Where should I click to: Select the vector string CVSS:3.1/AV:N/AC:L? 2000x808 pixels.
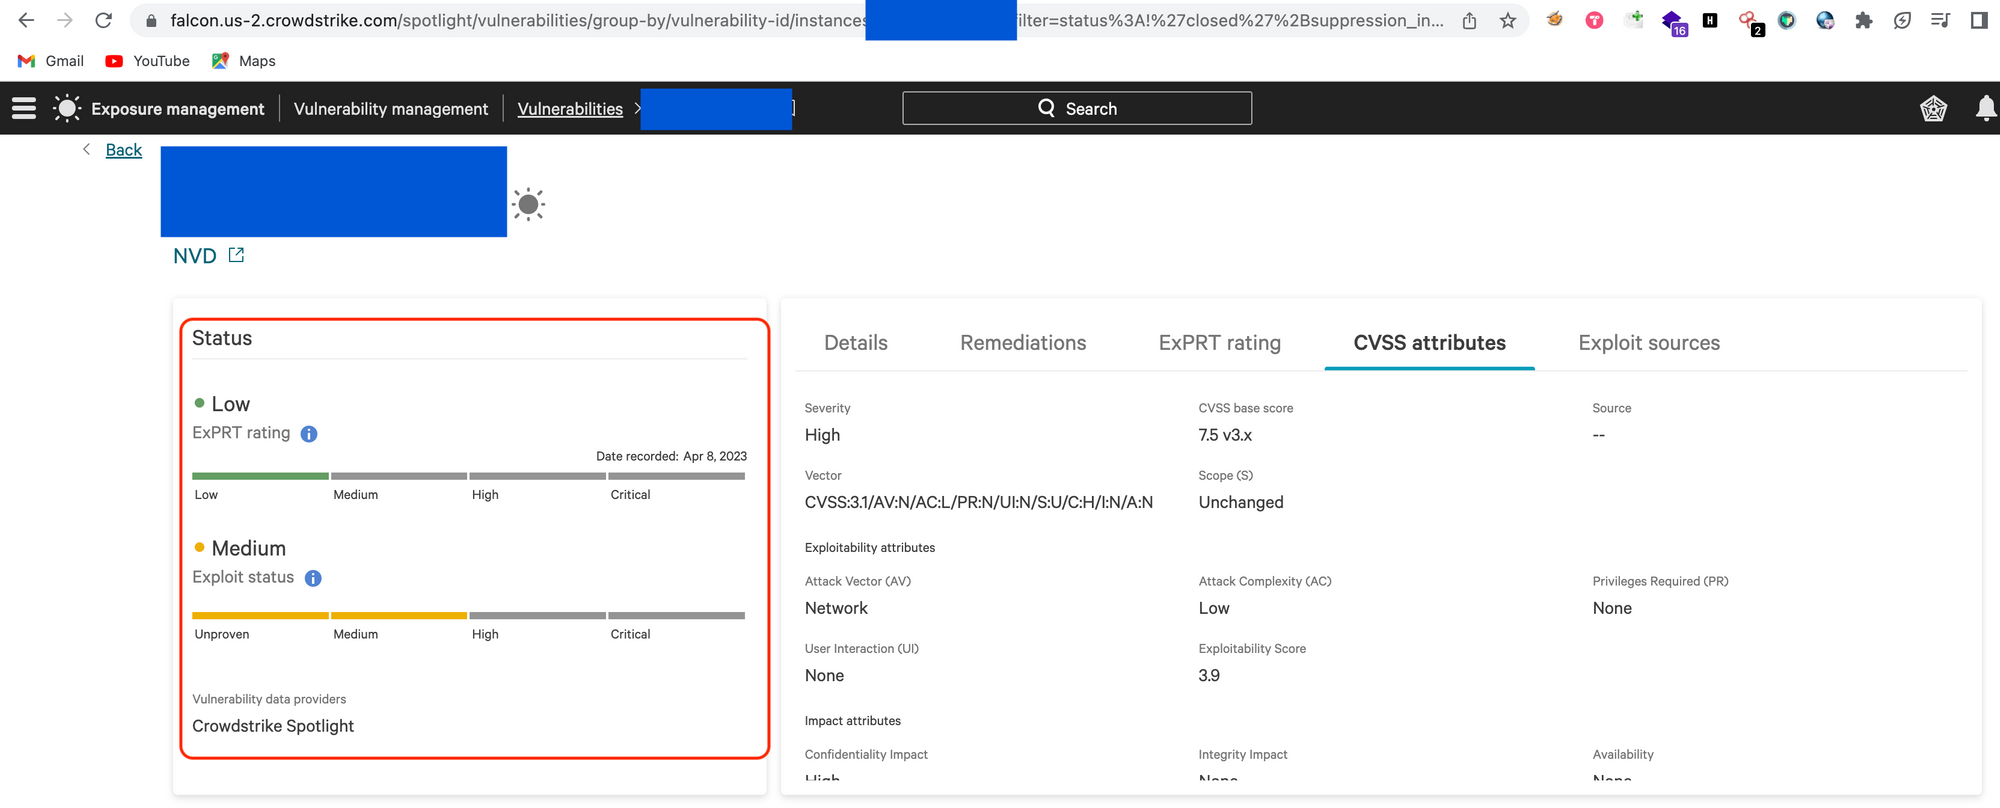979,502
